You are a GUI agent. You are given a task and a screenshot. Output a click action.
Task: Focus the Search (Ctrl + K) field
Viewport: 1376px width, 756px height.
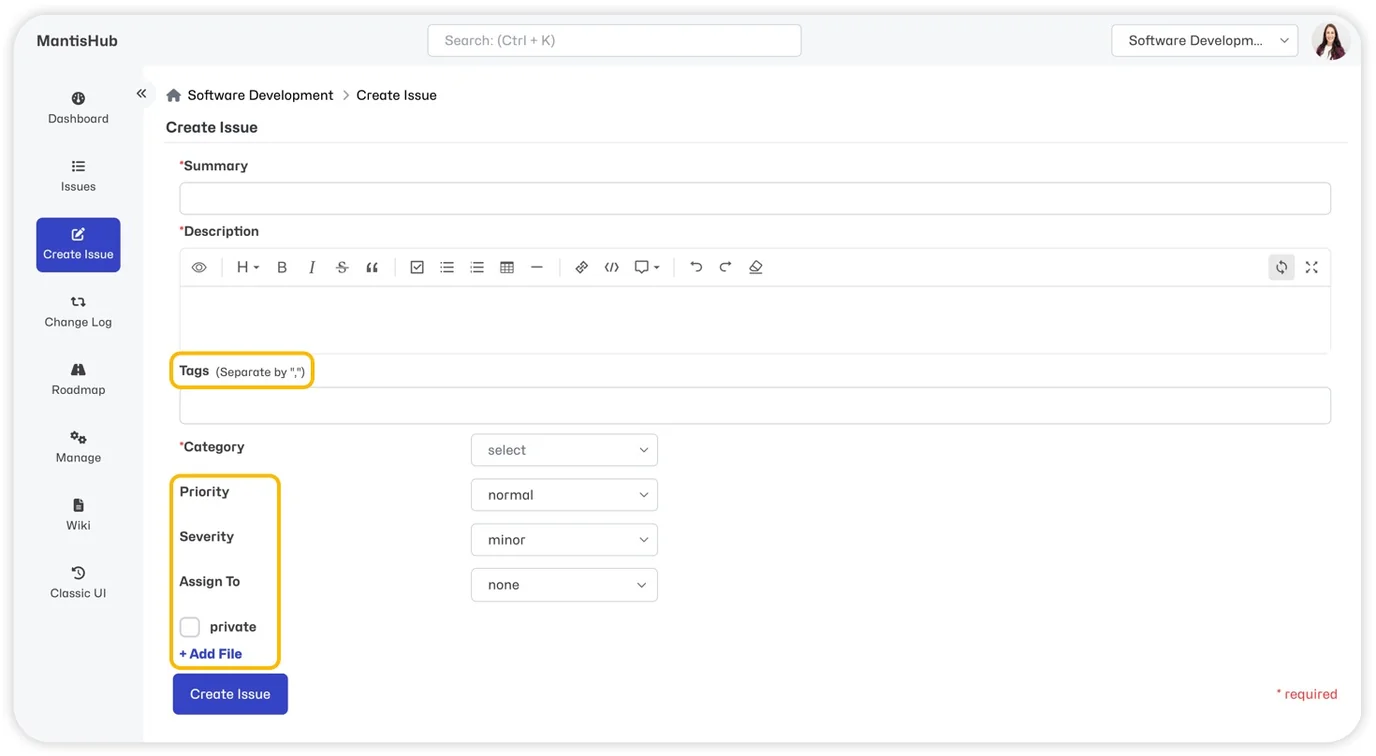pos(614,41)
